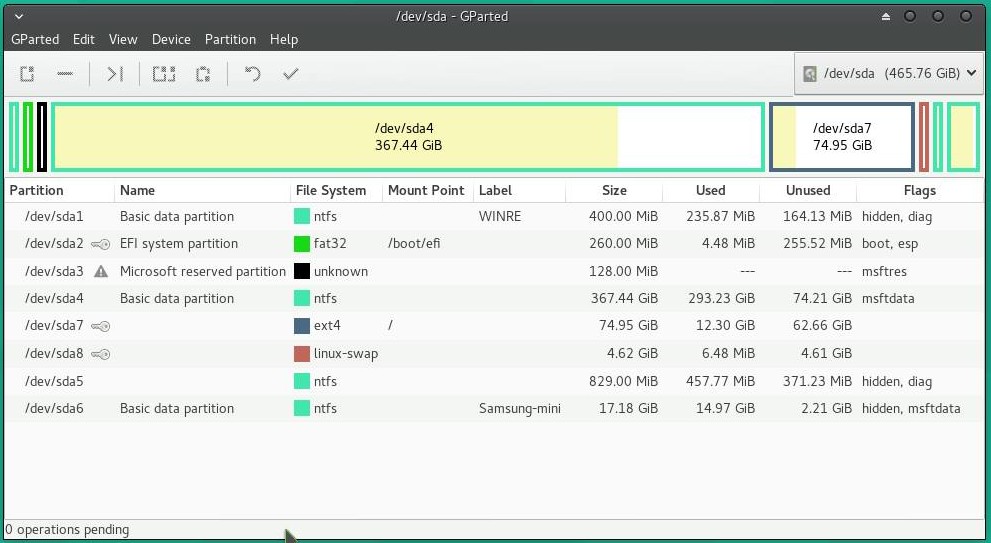991x543 pixels.
Task: Click the Resize/Move toolbar icon
Action: point(114,74)
